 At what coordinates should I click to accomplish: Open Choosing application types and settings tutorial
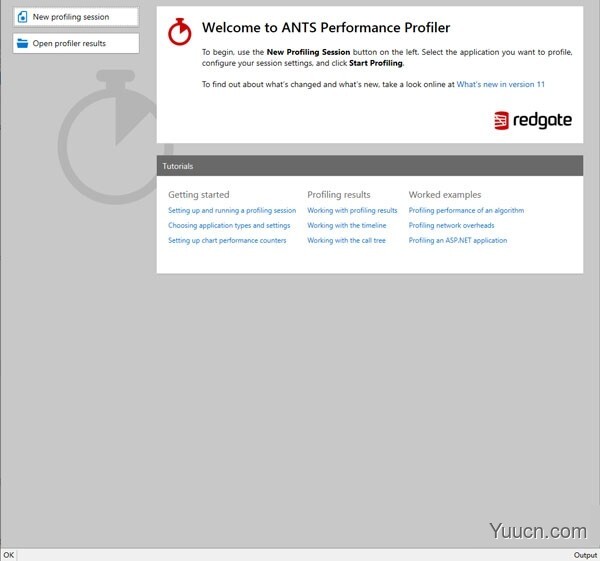[x=229, y=225]
